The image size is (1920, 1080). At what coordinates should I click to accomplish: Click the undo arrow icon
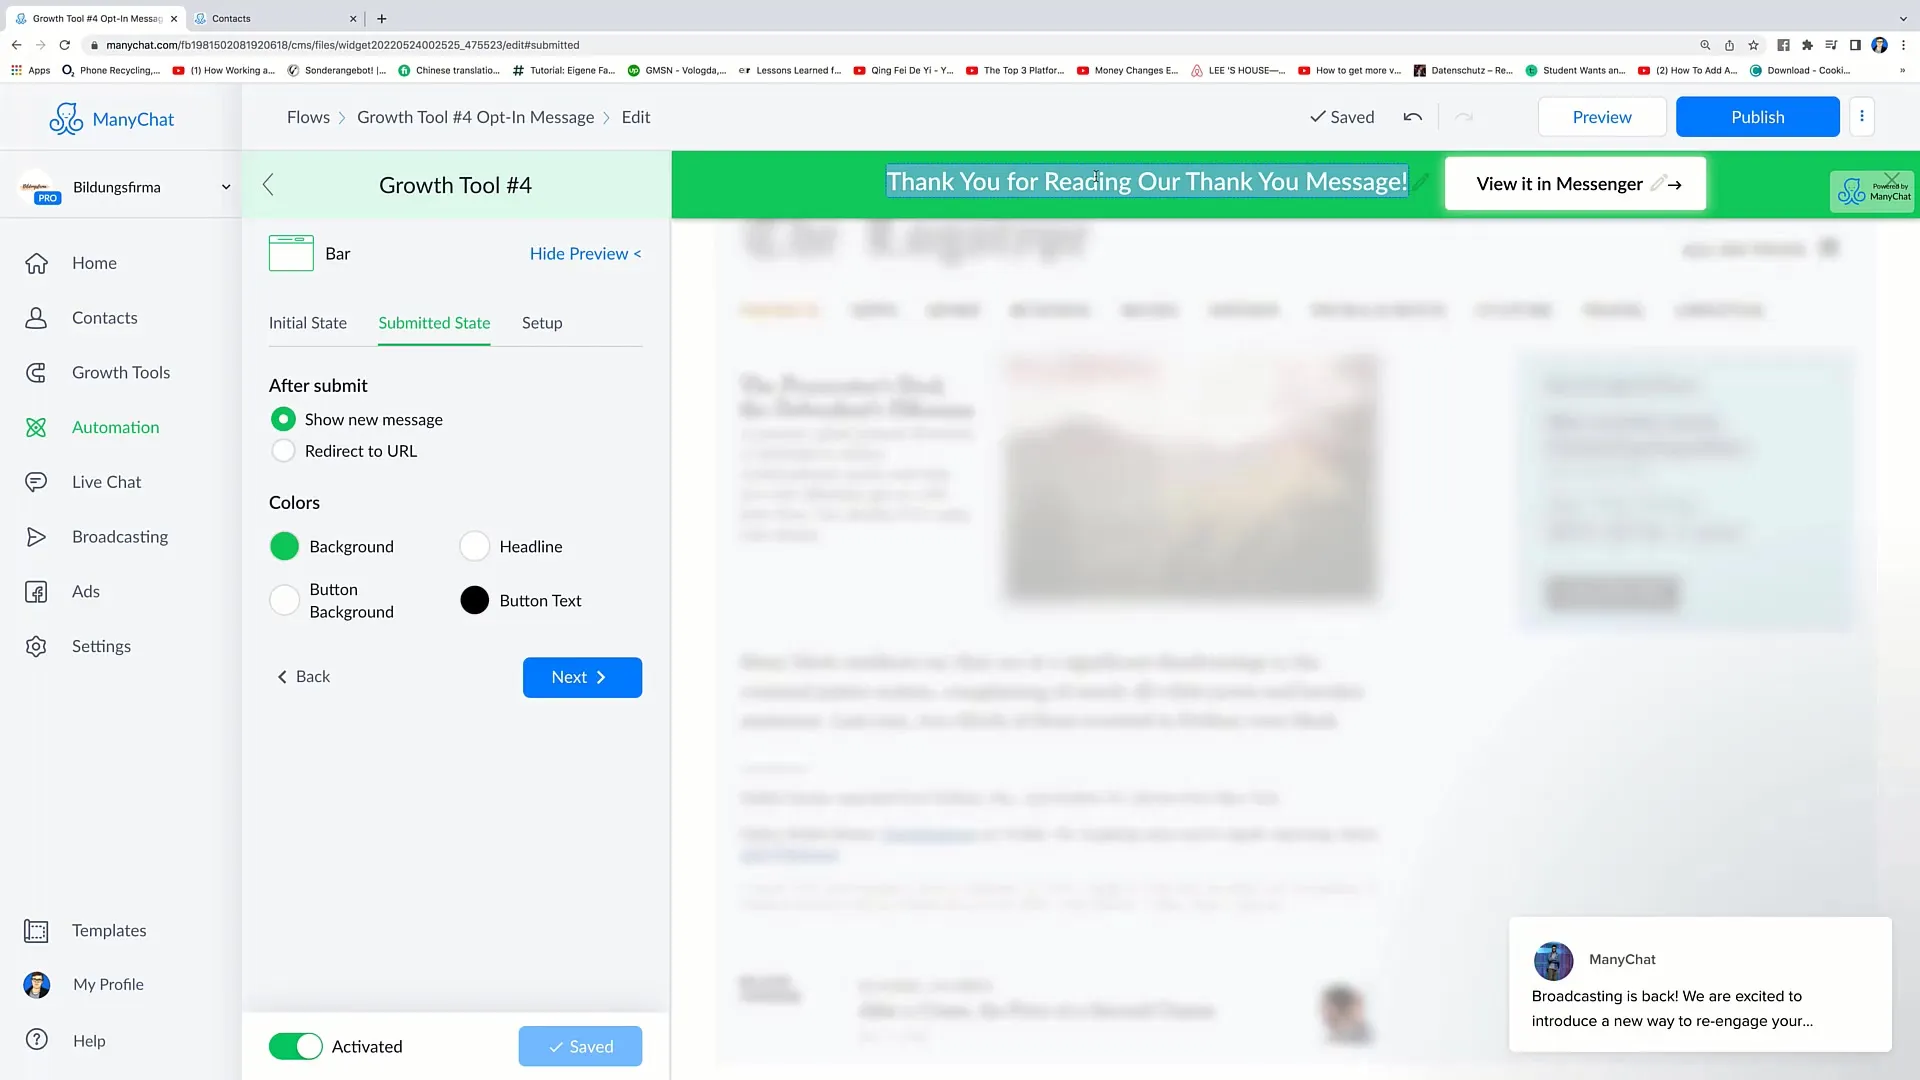(x=1414, y=117)
